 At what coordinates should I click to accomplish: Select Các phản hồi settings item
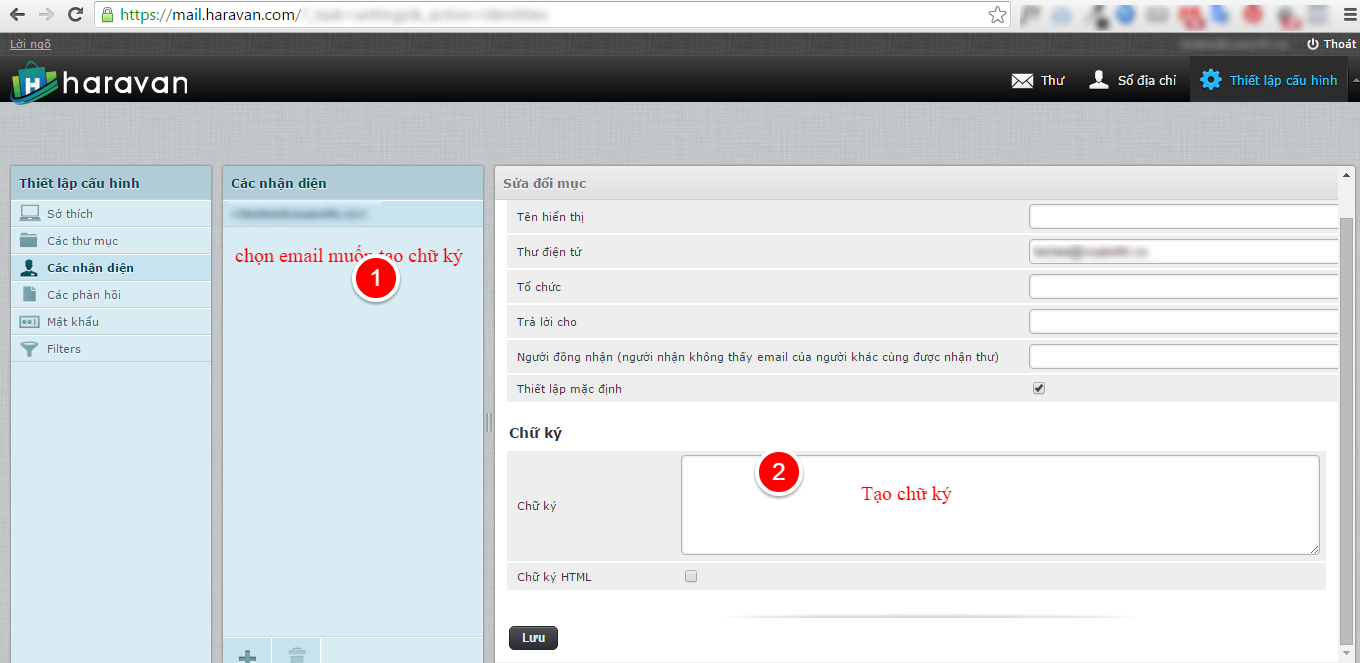tap(112, 295)
